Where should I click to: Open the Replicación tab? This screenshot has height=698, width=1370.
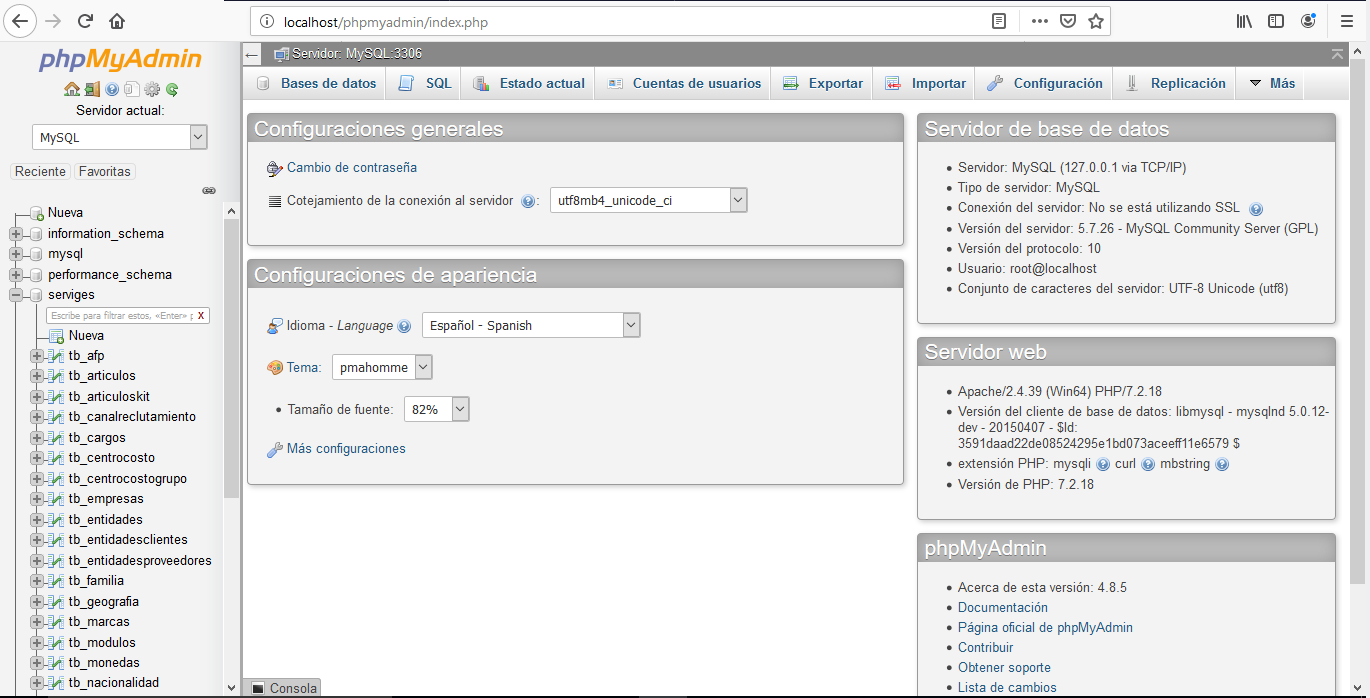pyautogui.click(x=1175, y=84)
